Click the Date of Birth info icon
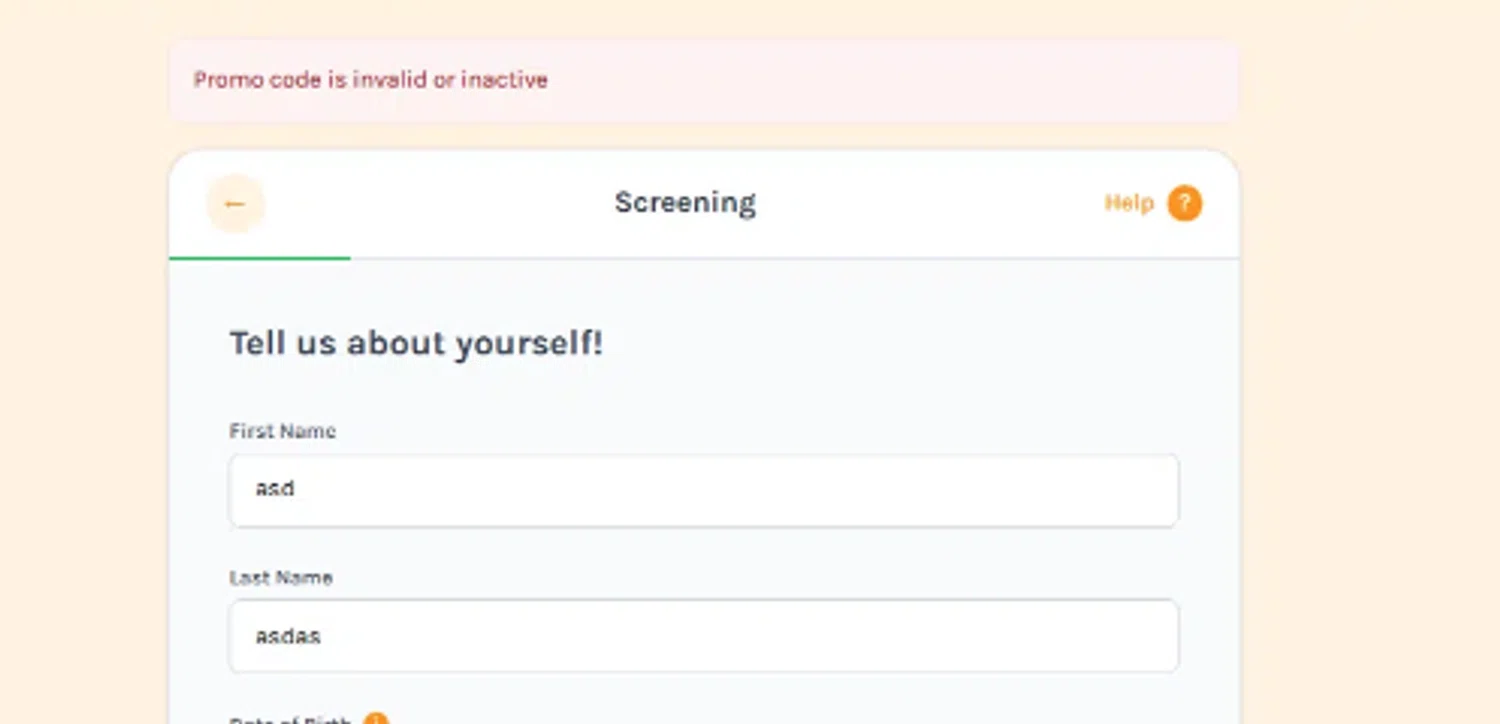The height and width of the screenshot is (724, 1500). (376, 719)
